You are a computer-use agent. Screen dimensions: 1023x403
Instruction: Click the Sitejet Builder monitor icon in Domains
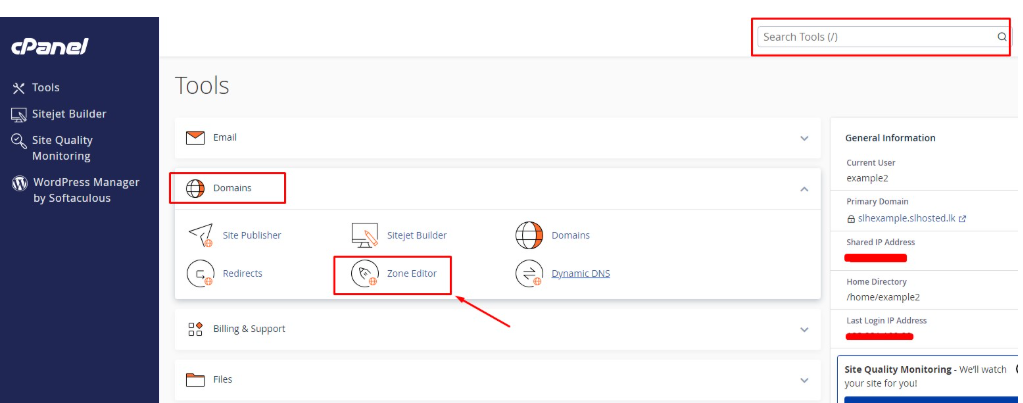point(364,235)
